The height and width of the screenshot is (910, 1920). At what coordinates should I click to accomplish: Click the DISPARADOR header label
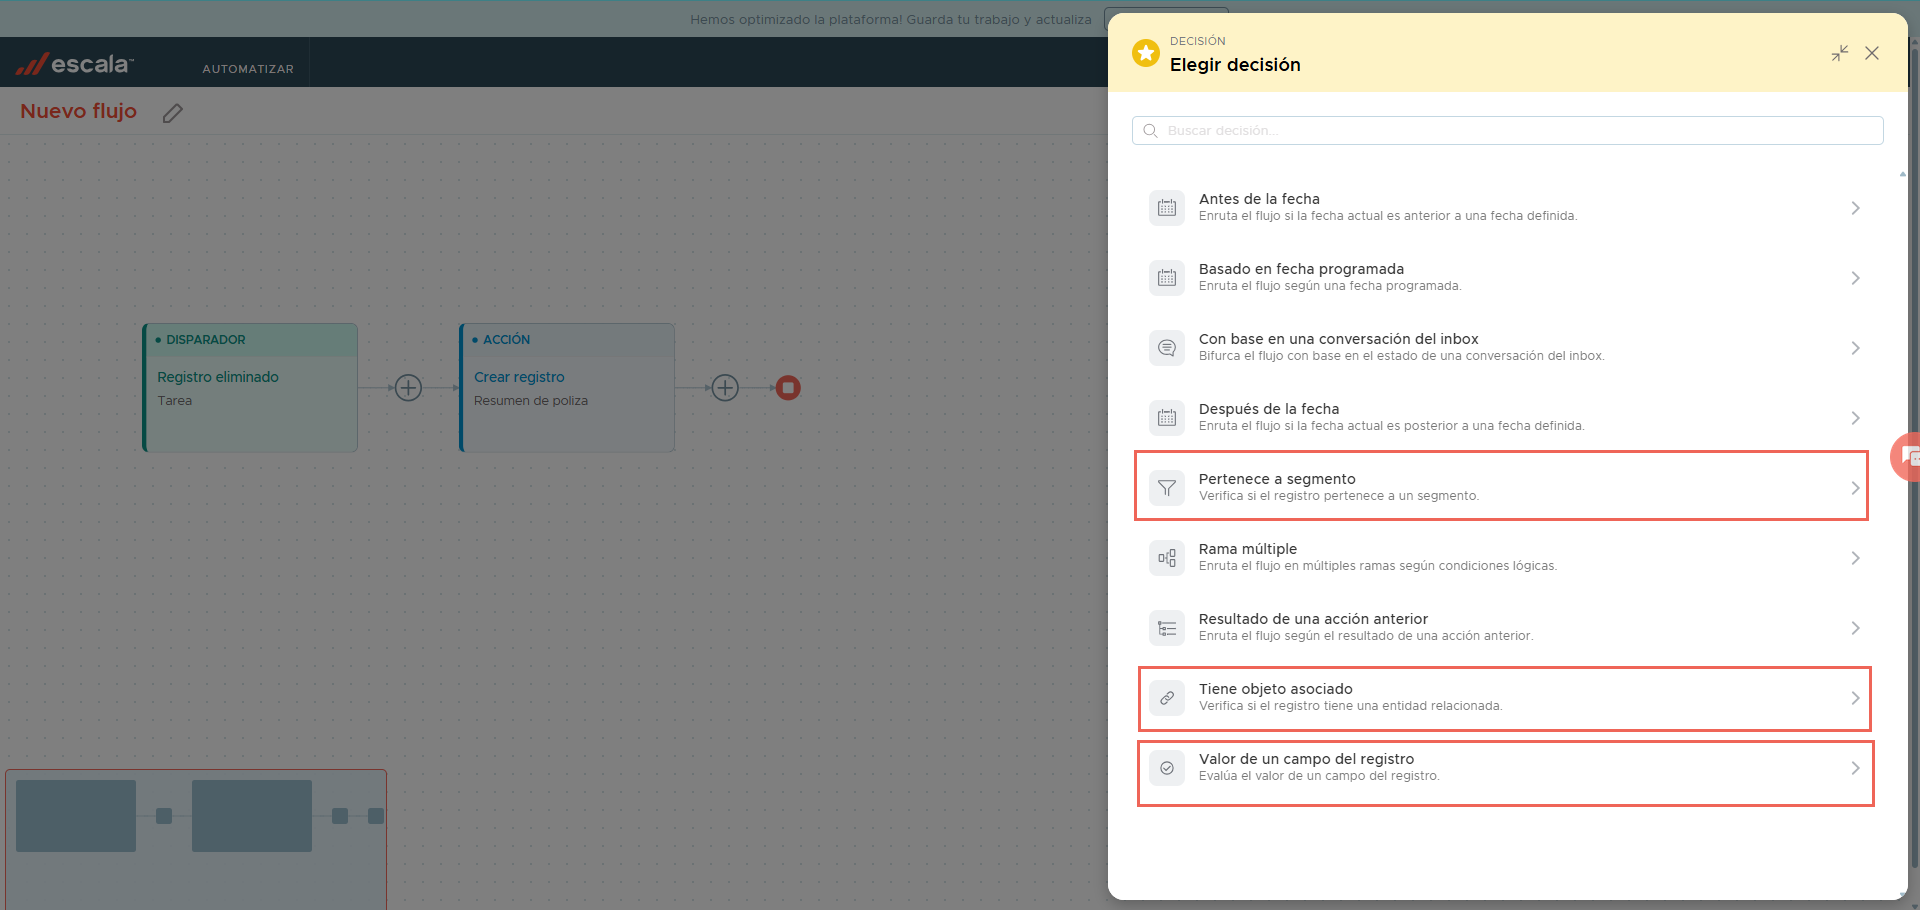click(206, 340)
